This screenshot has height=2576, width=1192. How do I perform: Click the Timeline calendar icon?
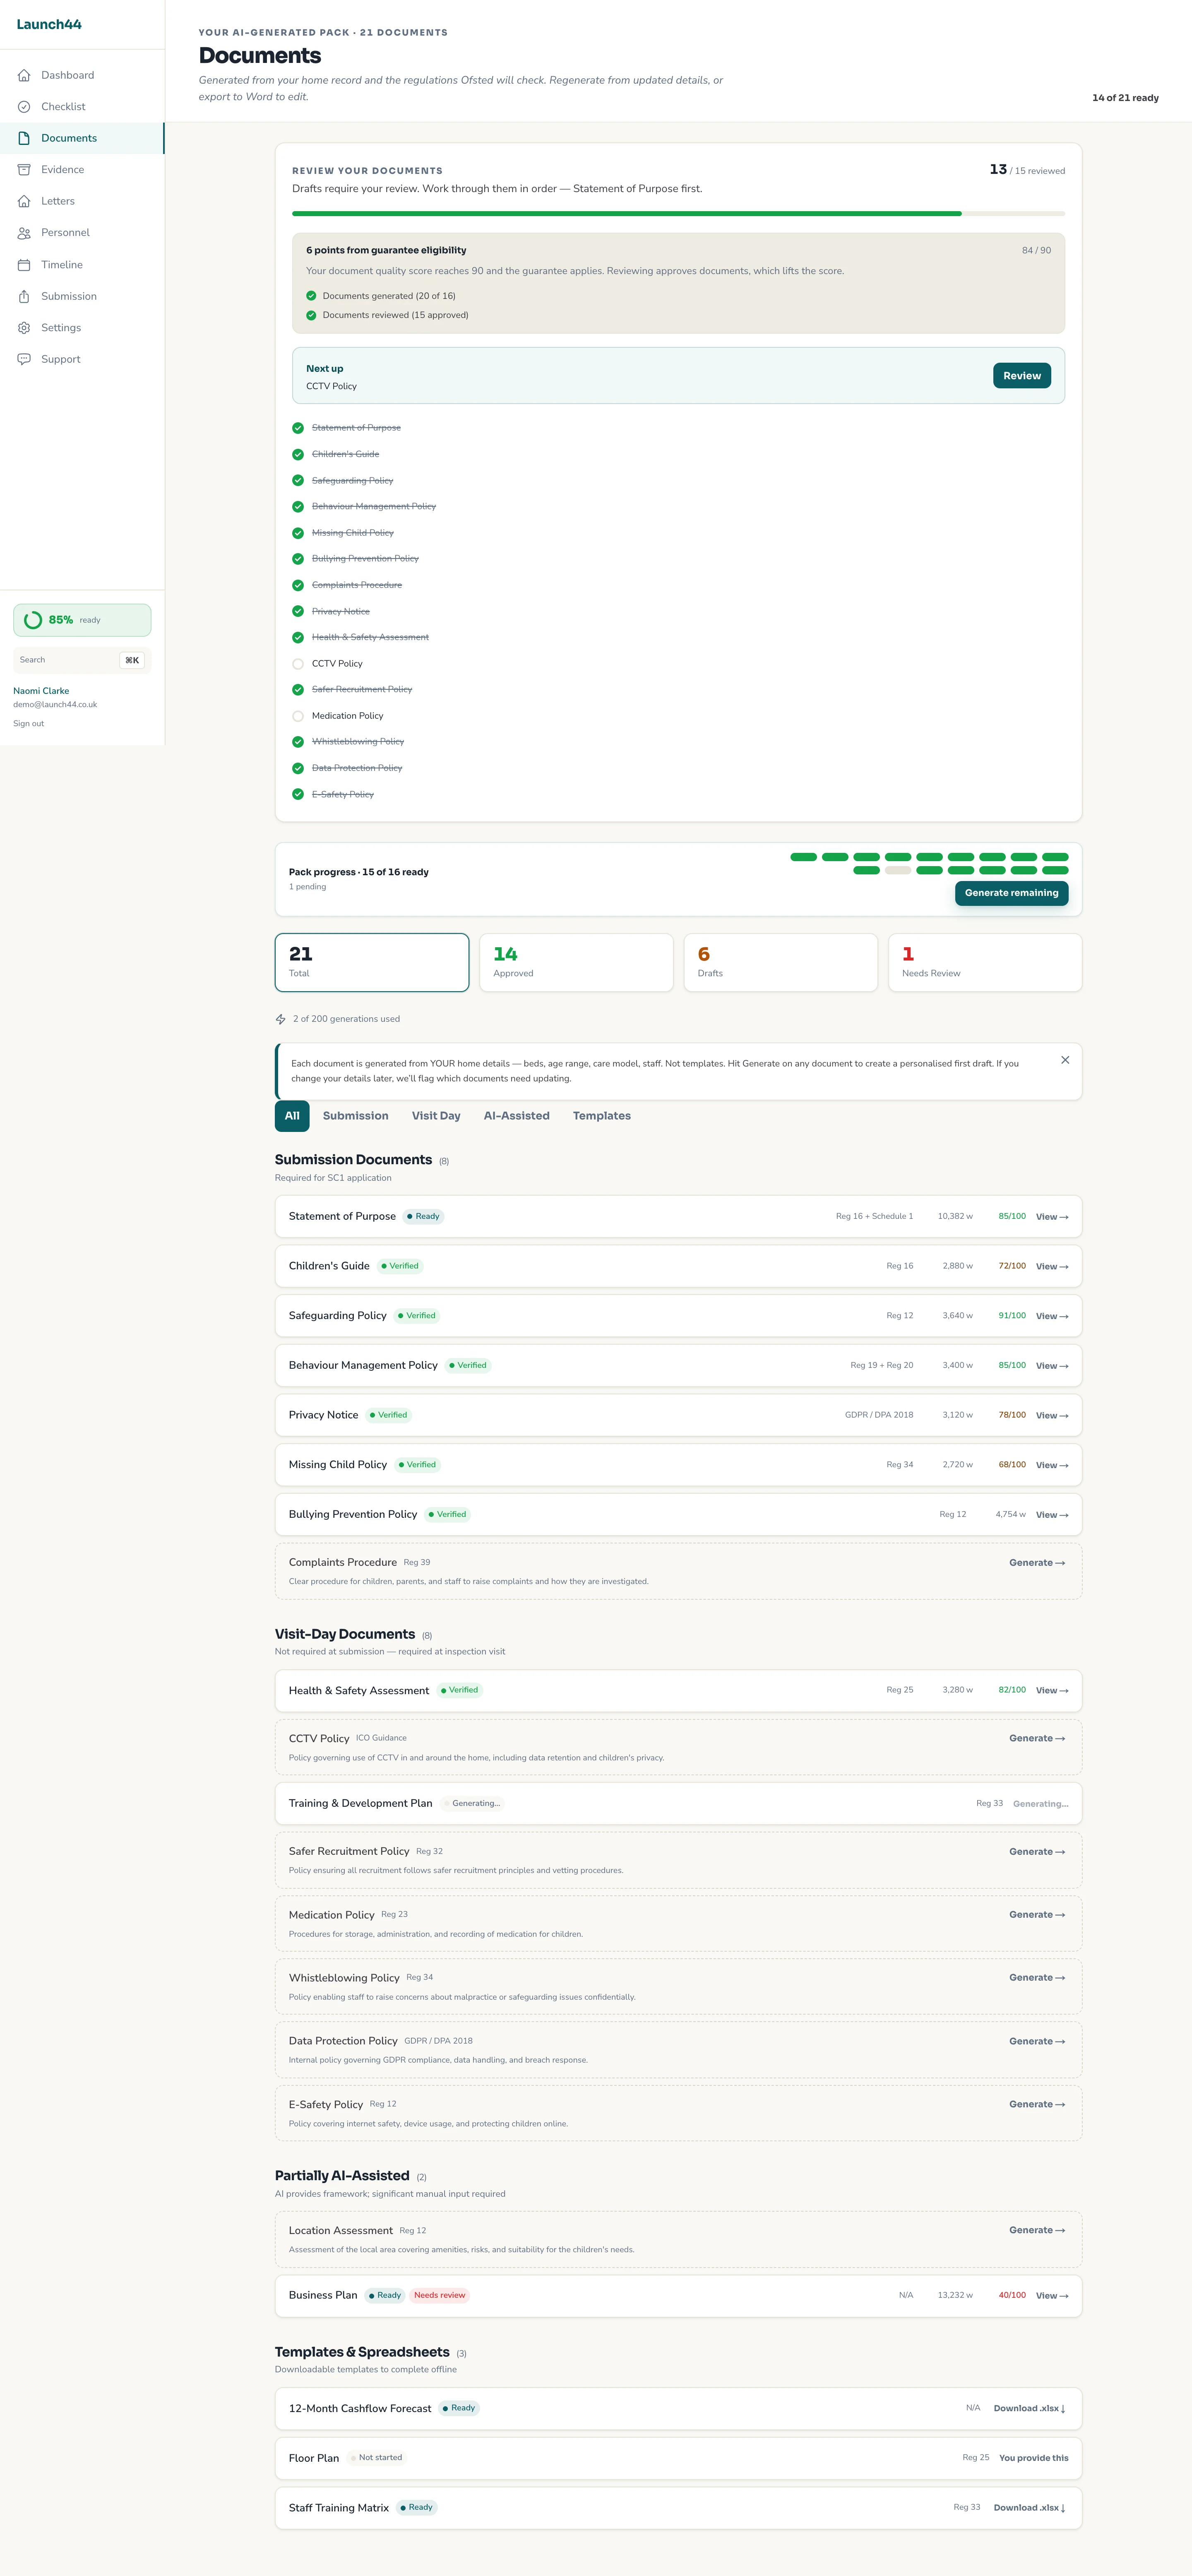(x=24, y=265)
